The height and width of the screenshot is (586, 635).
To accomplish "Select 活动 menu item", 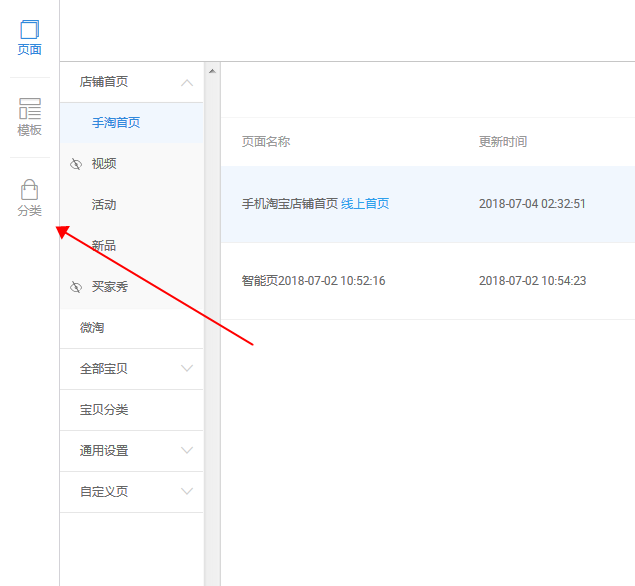I will pyautogui.click(x=104, y=205).
